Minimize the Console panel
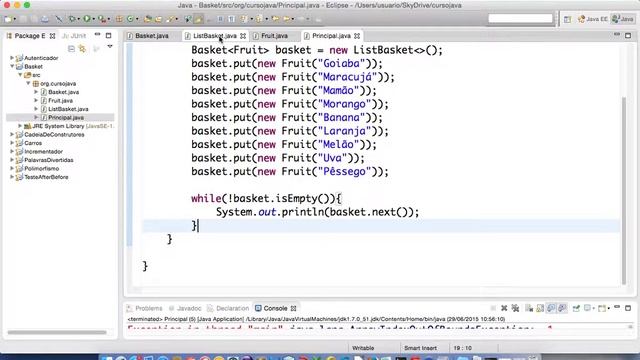Image resolution: width=640 pixels, height=360 pixels. click(617, 308)
